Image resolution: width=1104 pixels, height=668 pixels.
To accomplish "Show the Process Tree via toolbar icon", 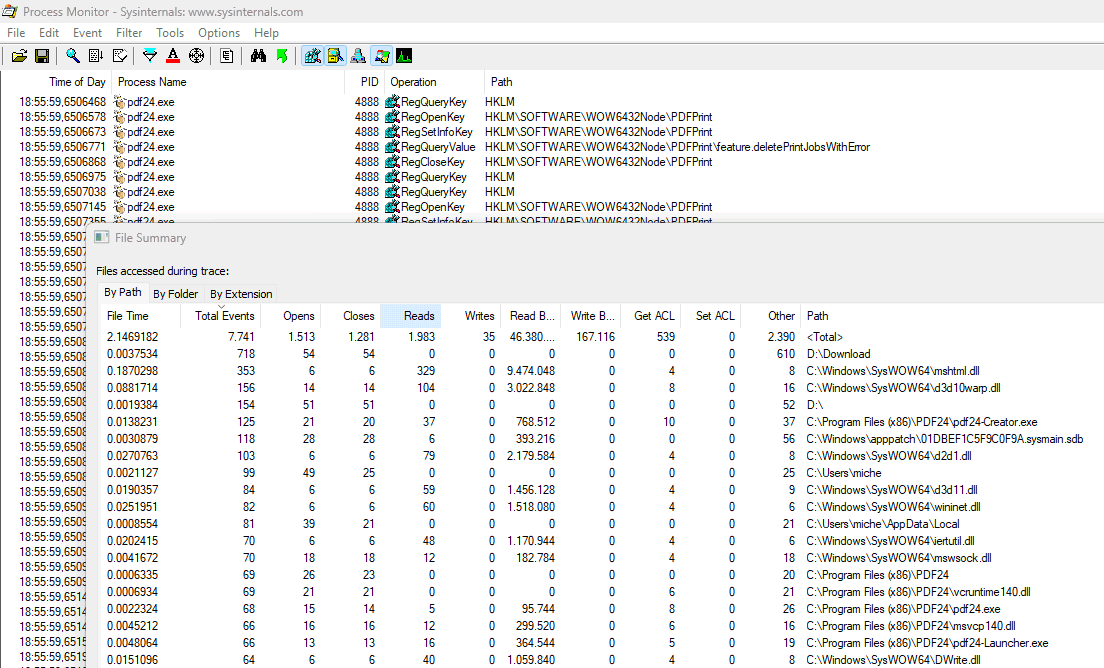I will pyautogui.click(x=227, y=56).
